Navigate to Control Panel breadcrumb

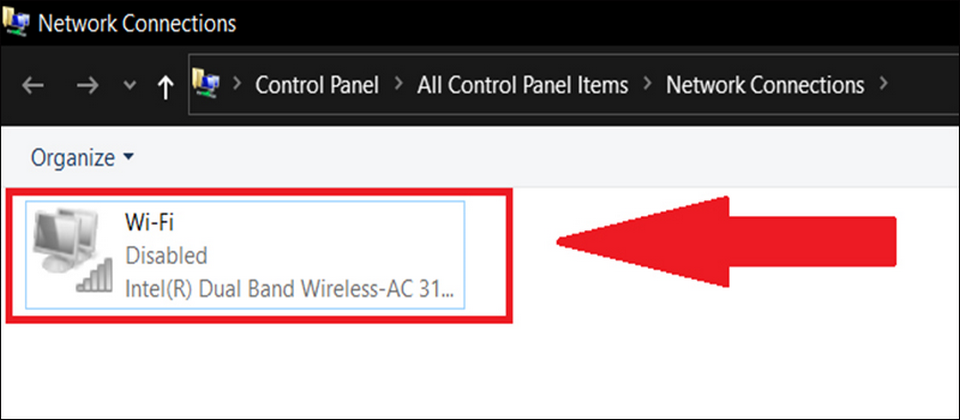pyautogui.click(x=317, y=85)
